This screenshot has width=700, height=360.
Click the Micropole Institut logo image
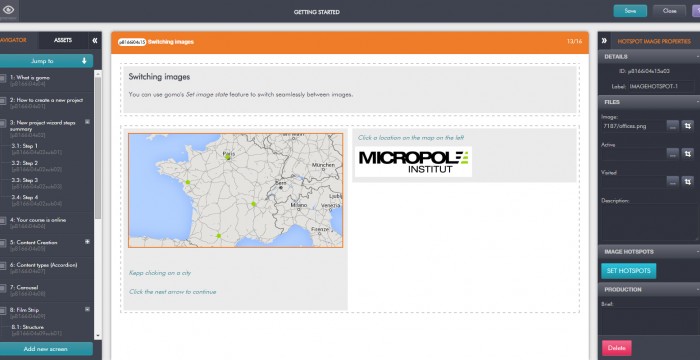(413, 162)
